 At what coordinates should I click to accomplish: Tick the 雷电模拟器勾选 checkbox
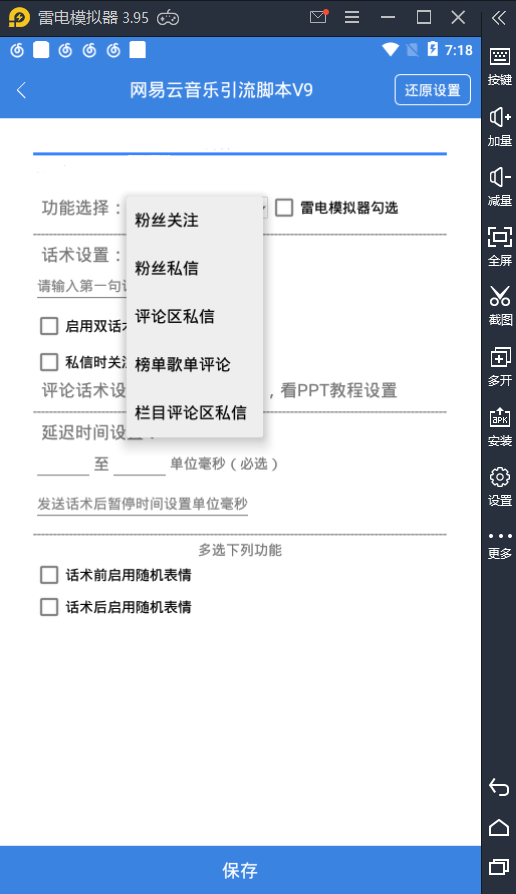point(284,208)
